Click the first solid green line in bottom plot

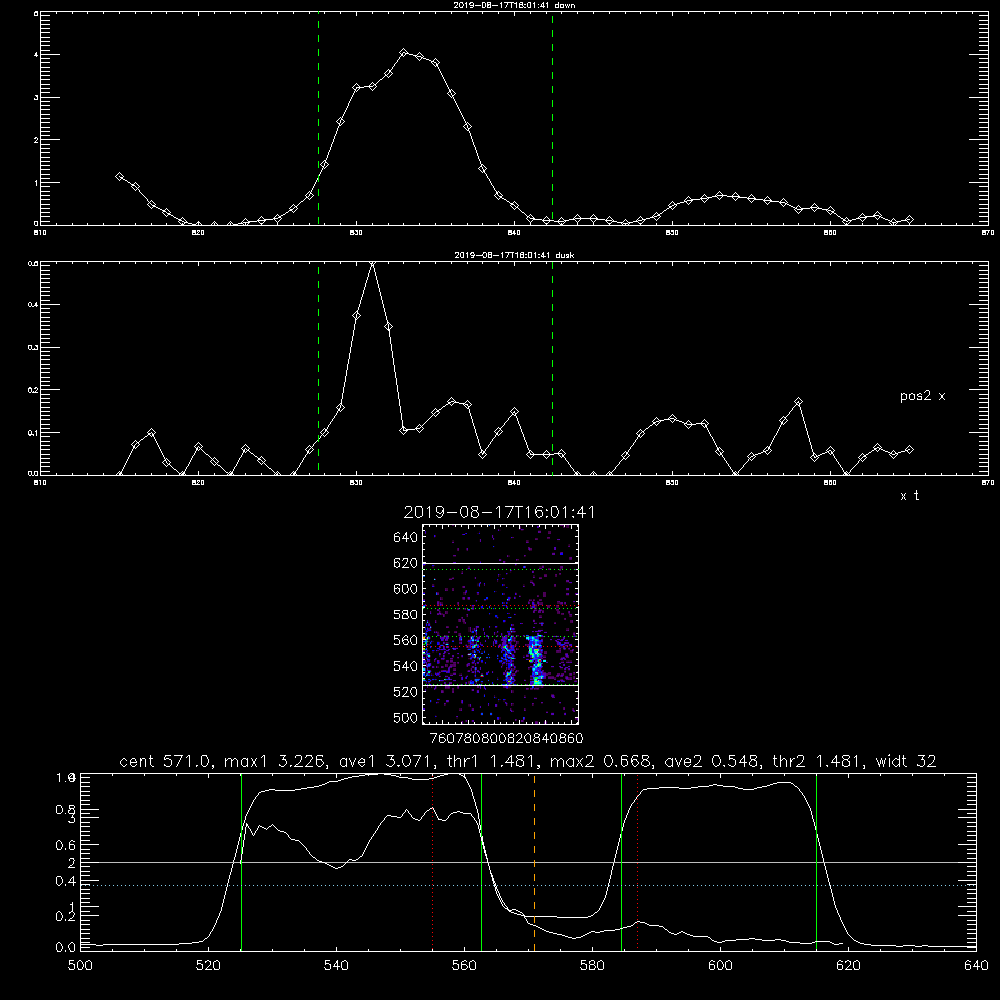(242, 862)
